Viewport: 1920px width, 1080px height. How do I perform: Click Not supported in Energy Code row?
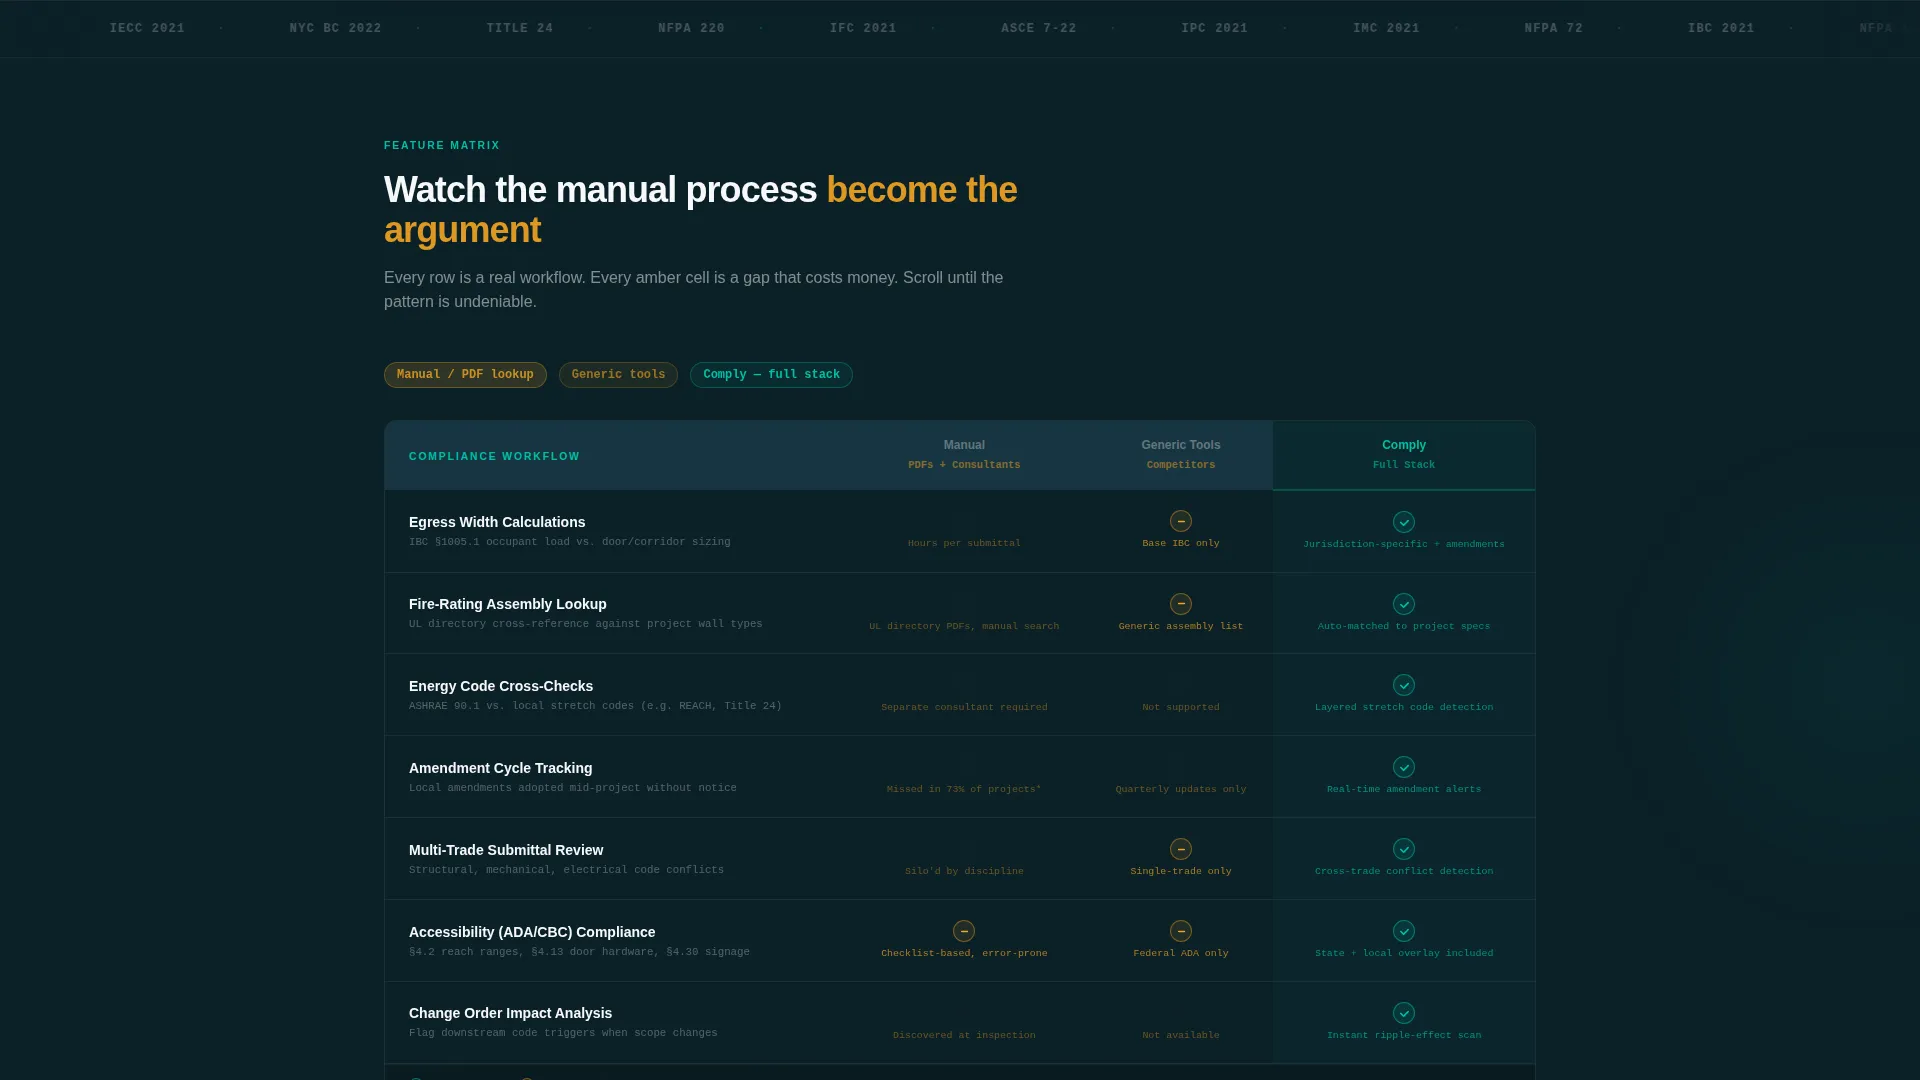[1181, 707]
